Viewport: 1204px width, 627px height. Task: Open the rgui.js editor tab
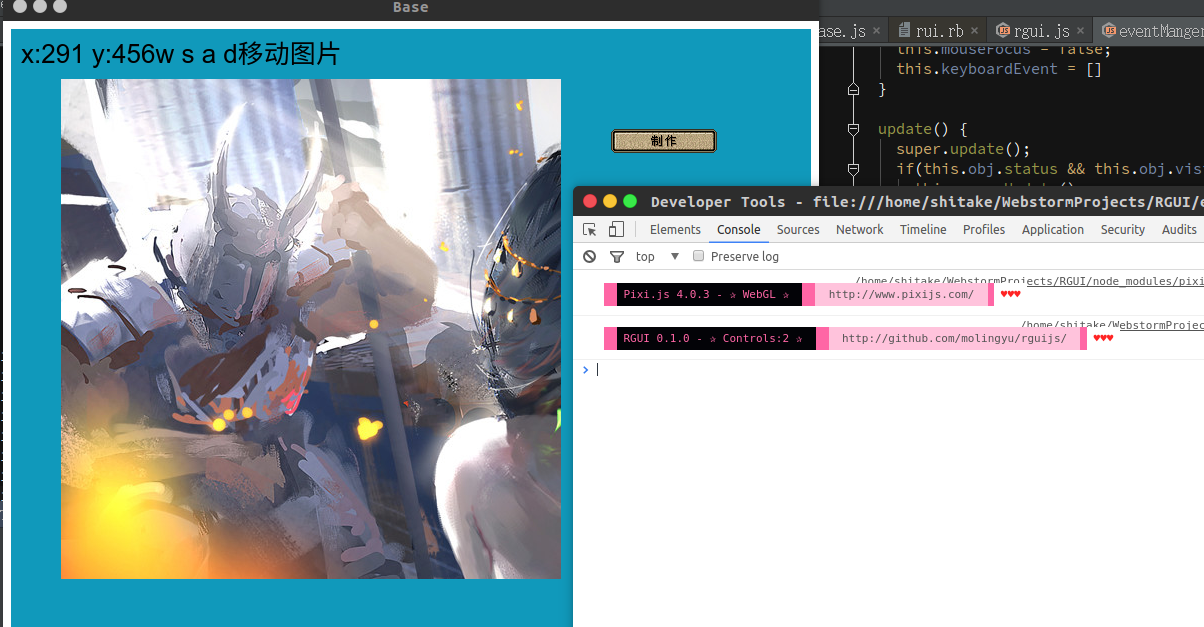click(1041, 31)
